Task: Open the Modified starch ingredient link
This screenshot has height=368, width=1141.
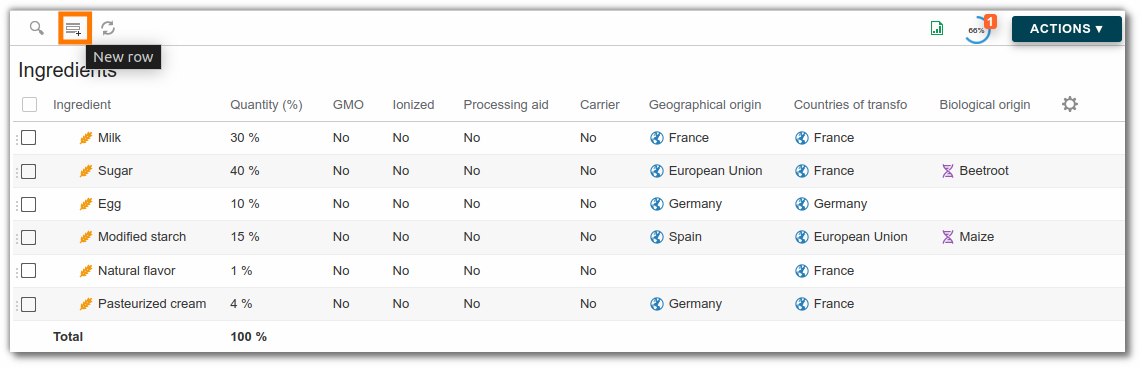Action: point(142,237)
